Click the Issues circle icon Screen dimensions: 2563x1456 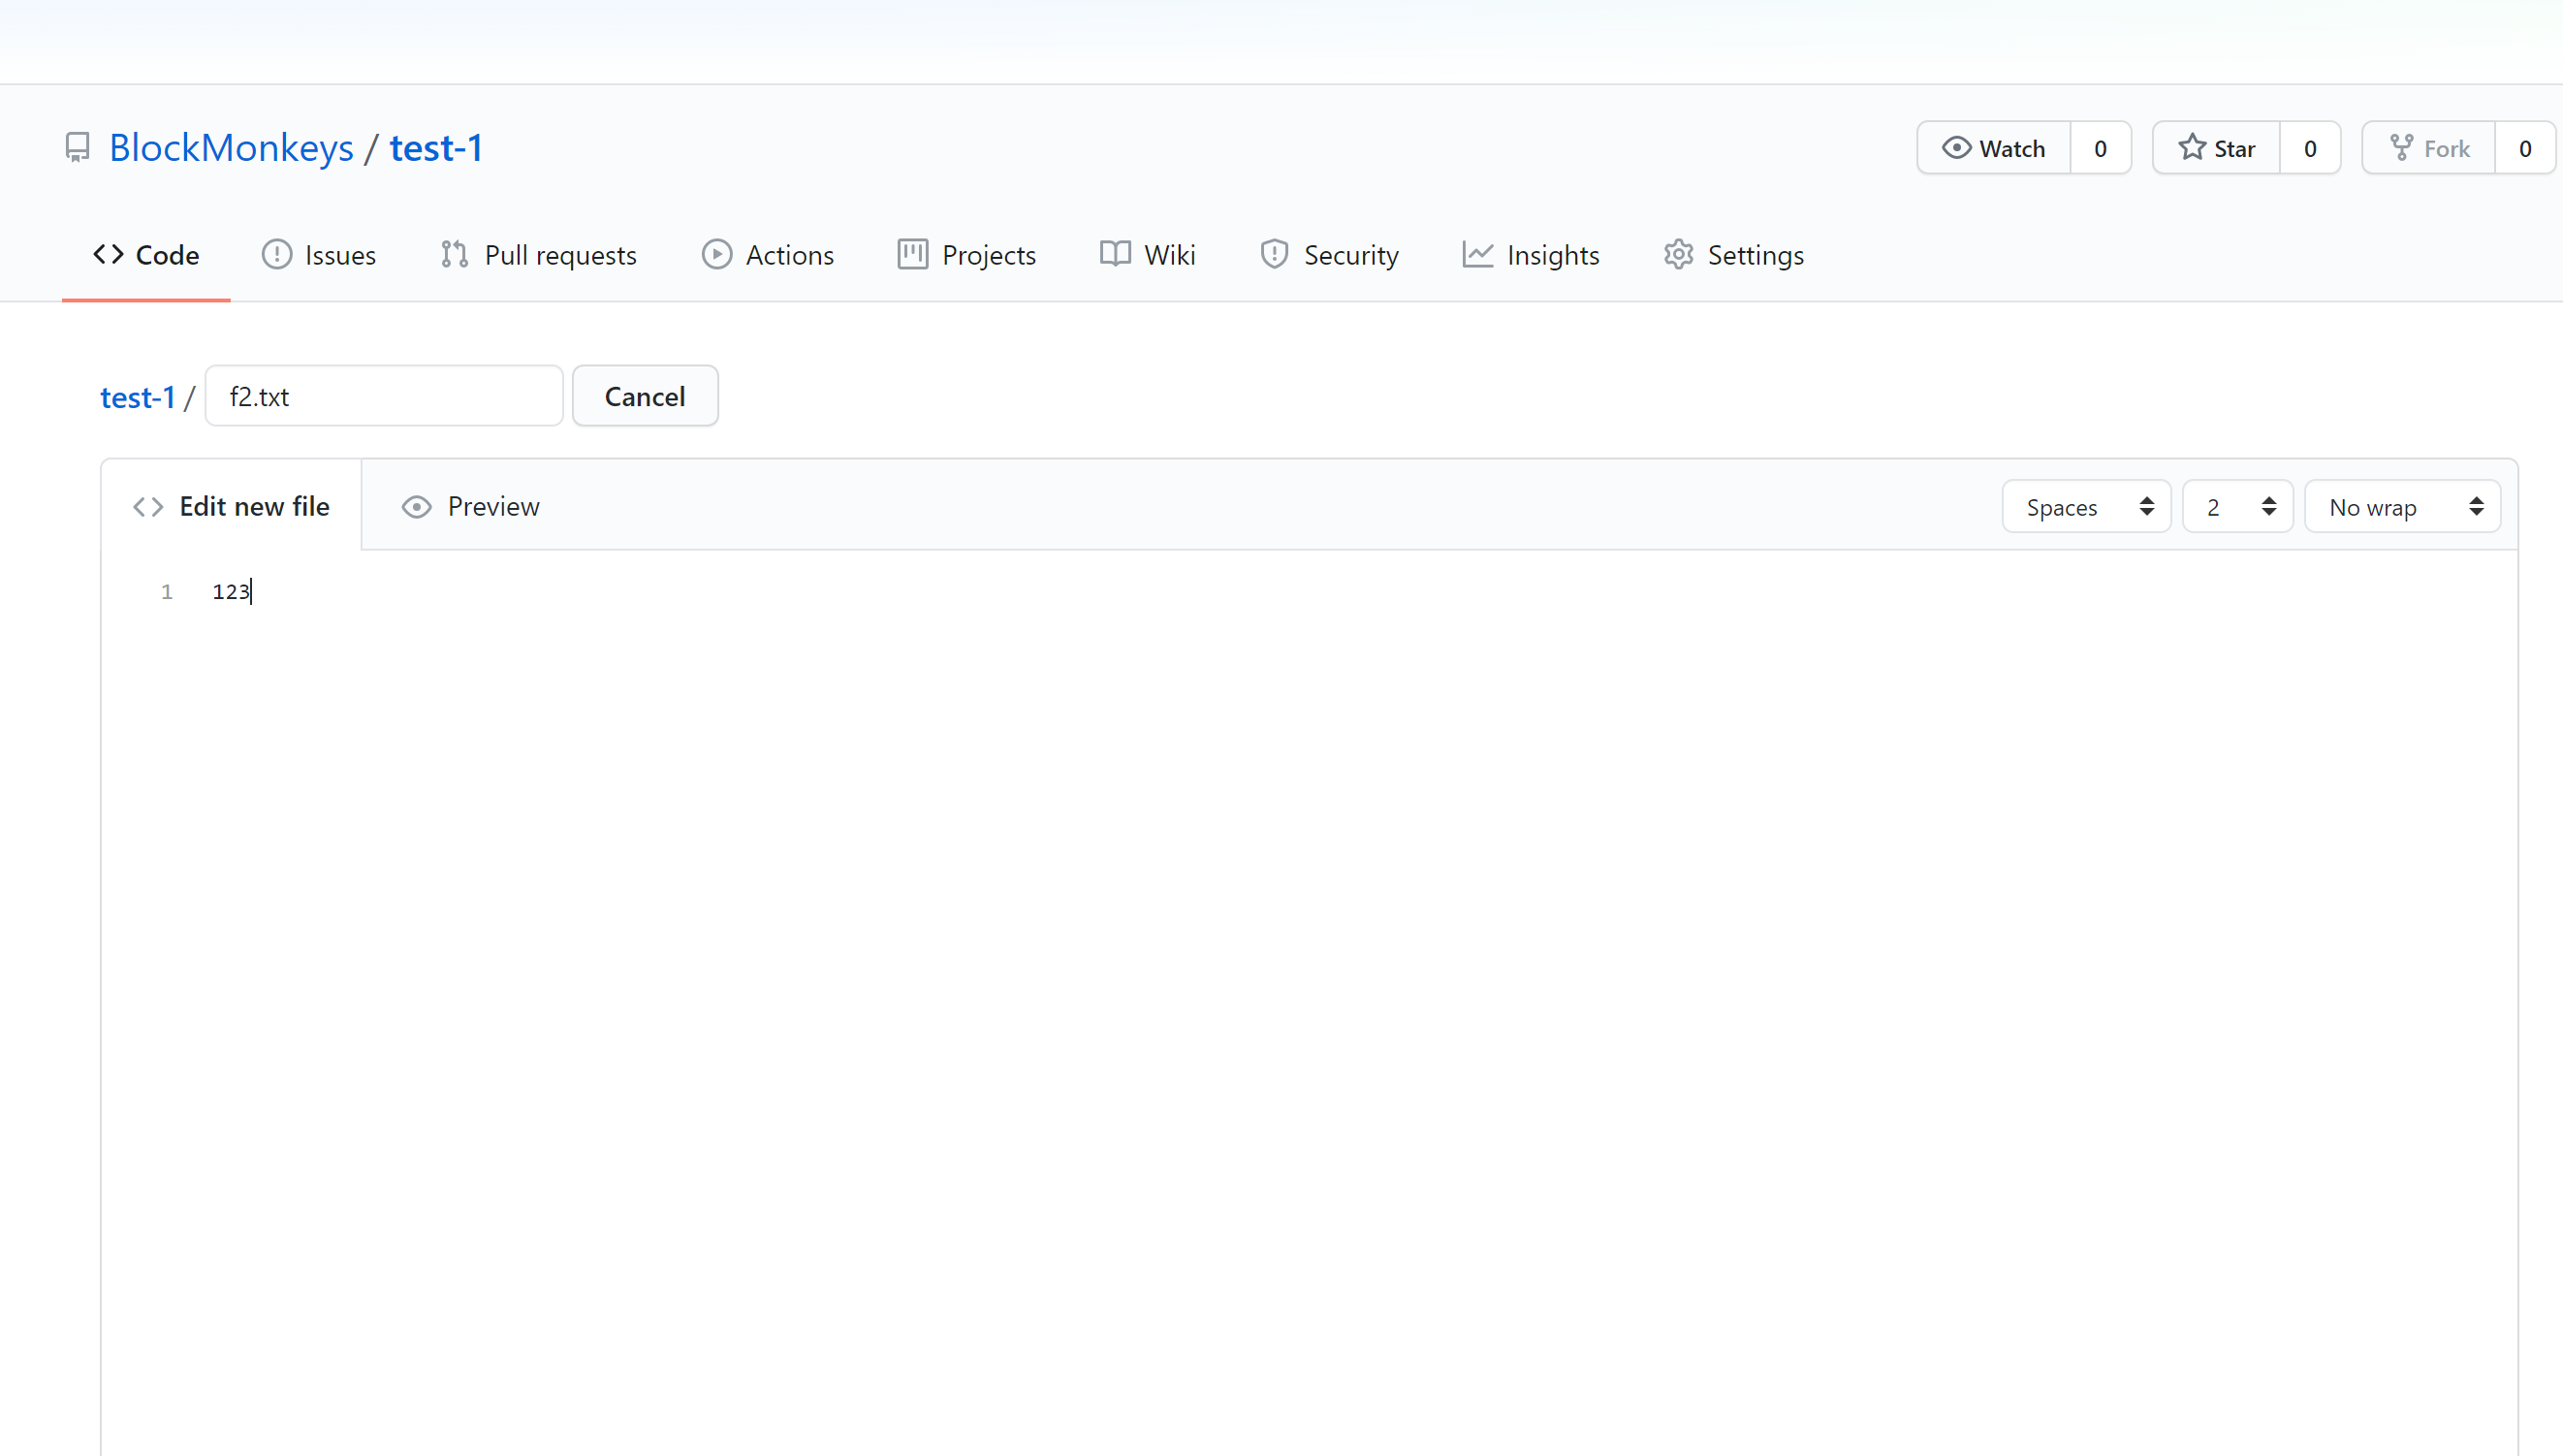(x=277, y=255)
